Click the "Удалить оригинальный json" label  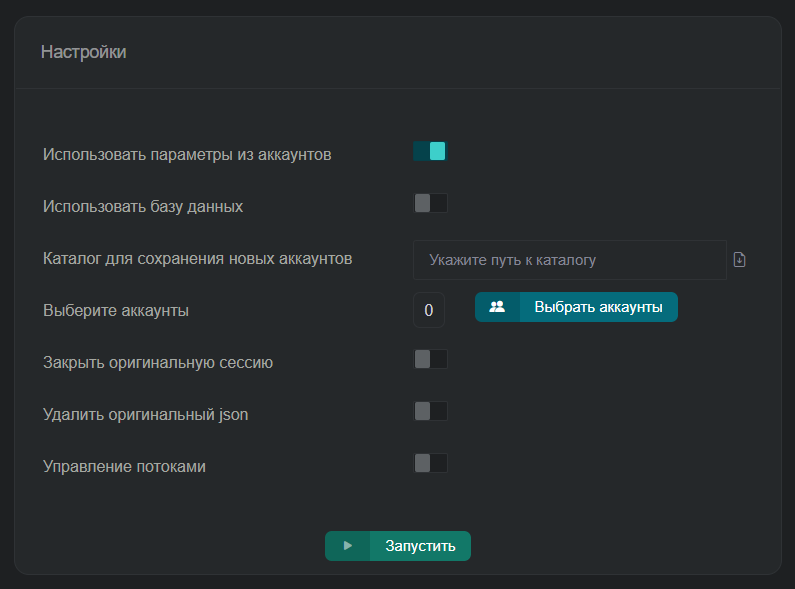pos(145,414)
